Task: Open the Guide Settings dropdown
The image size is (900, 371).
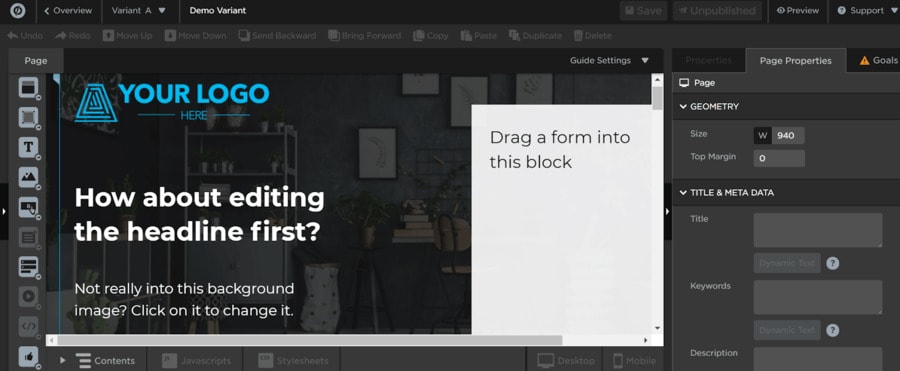Action: [609, 60]
